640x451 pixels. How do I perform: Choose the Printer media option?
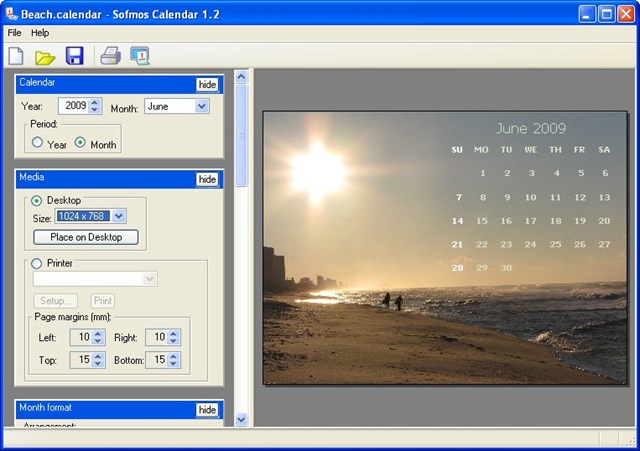coord(38,263)
